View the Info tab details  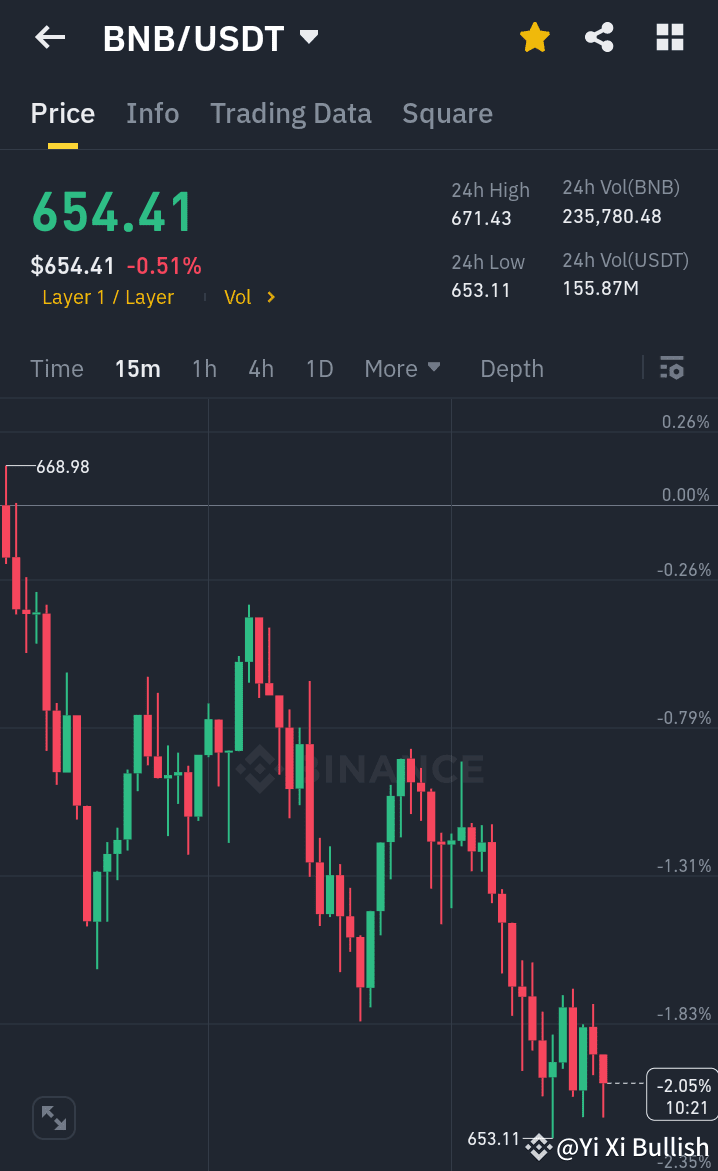coord(152,113)
